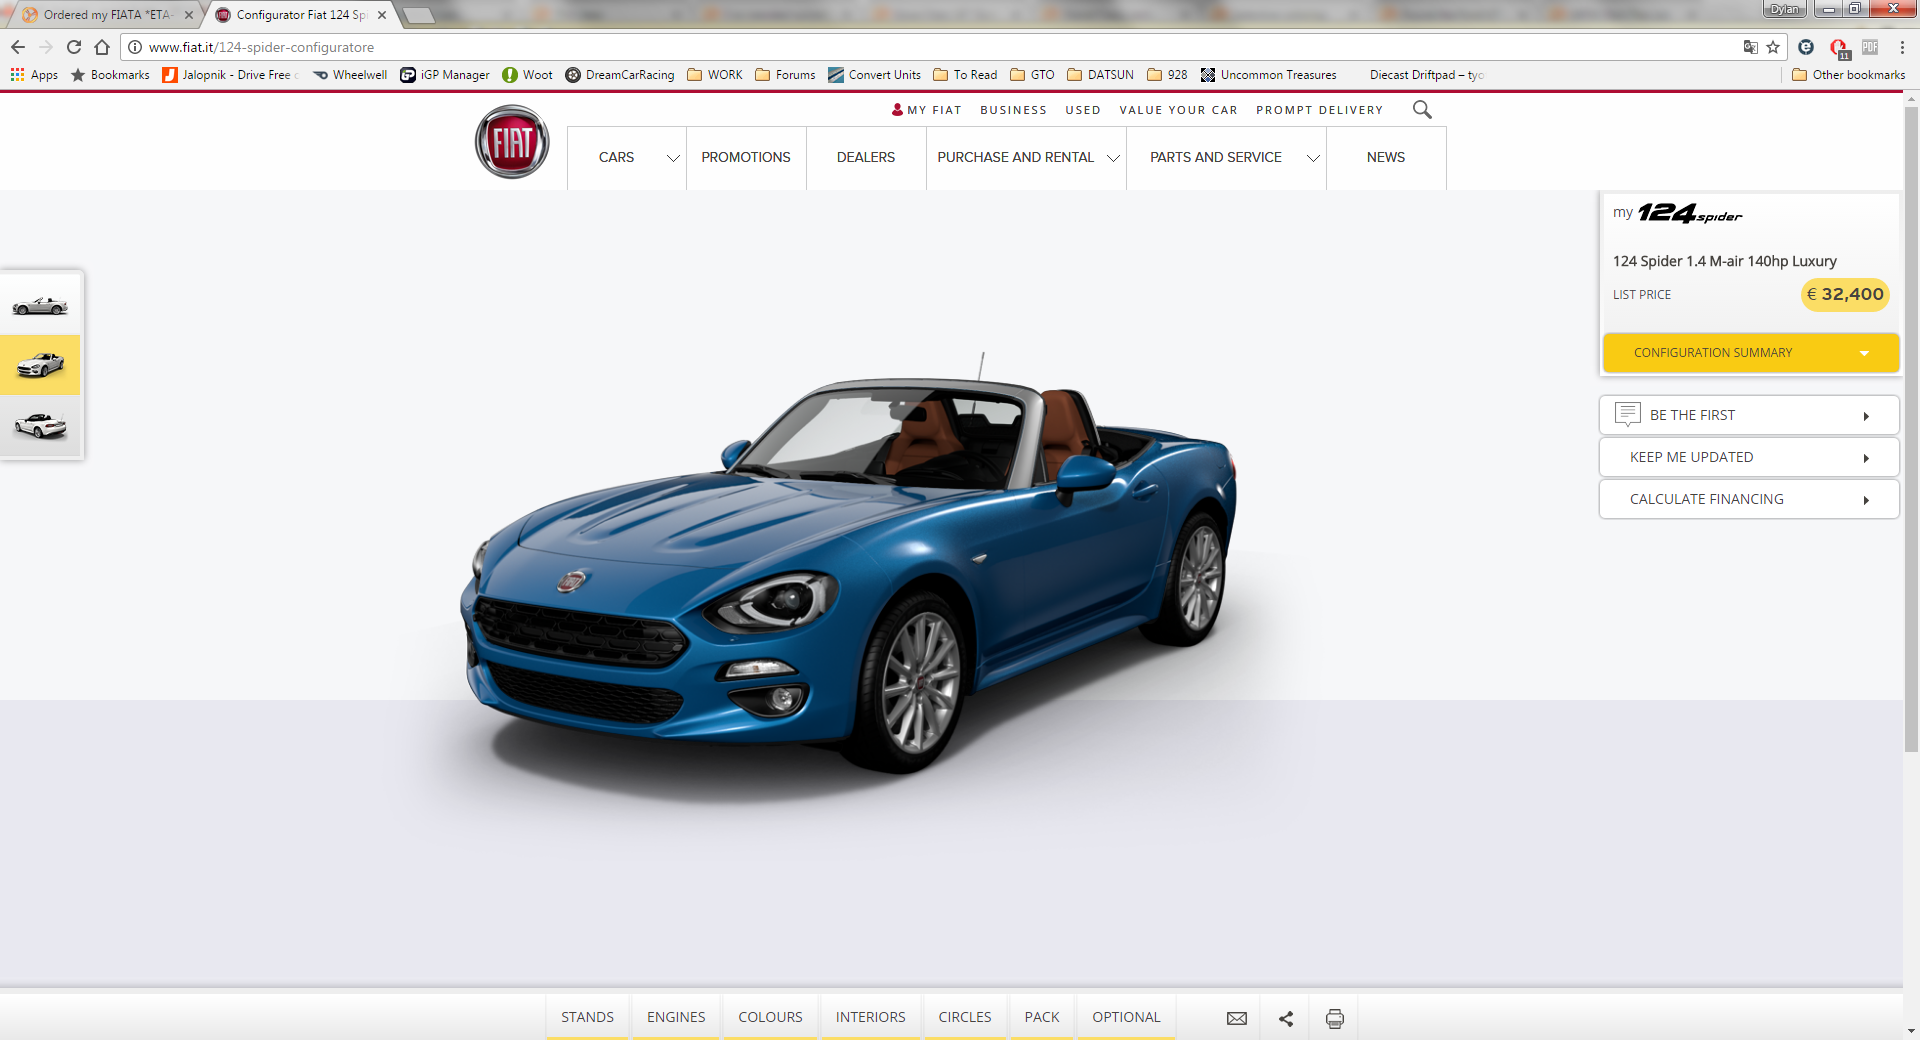Open the PACK configurator tab
This screenshot has height=1040, width=1920.
pos(1042,1017)
